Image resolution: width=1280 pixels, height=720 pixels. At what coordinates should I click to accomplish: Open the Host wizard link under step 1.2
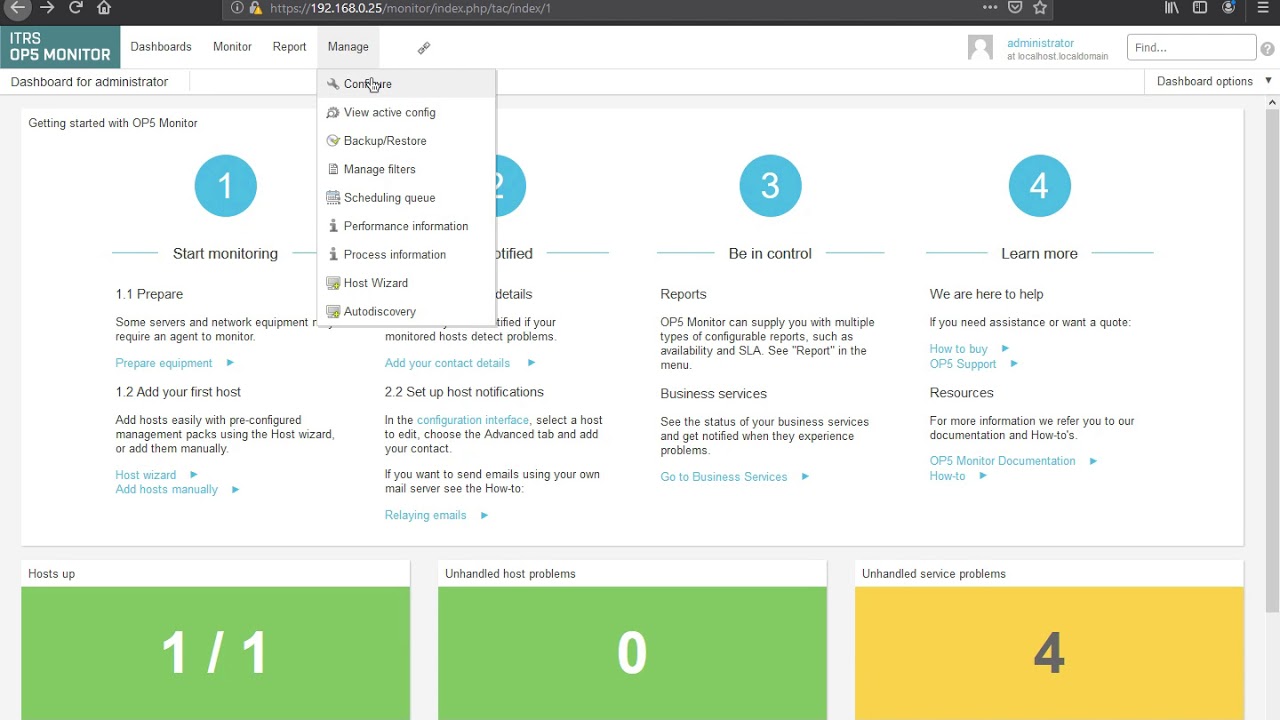[x=146, y=475]
